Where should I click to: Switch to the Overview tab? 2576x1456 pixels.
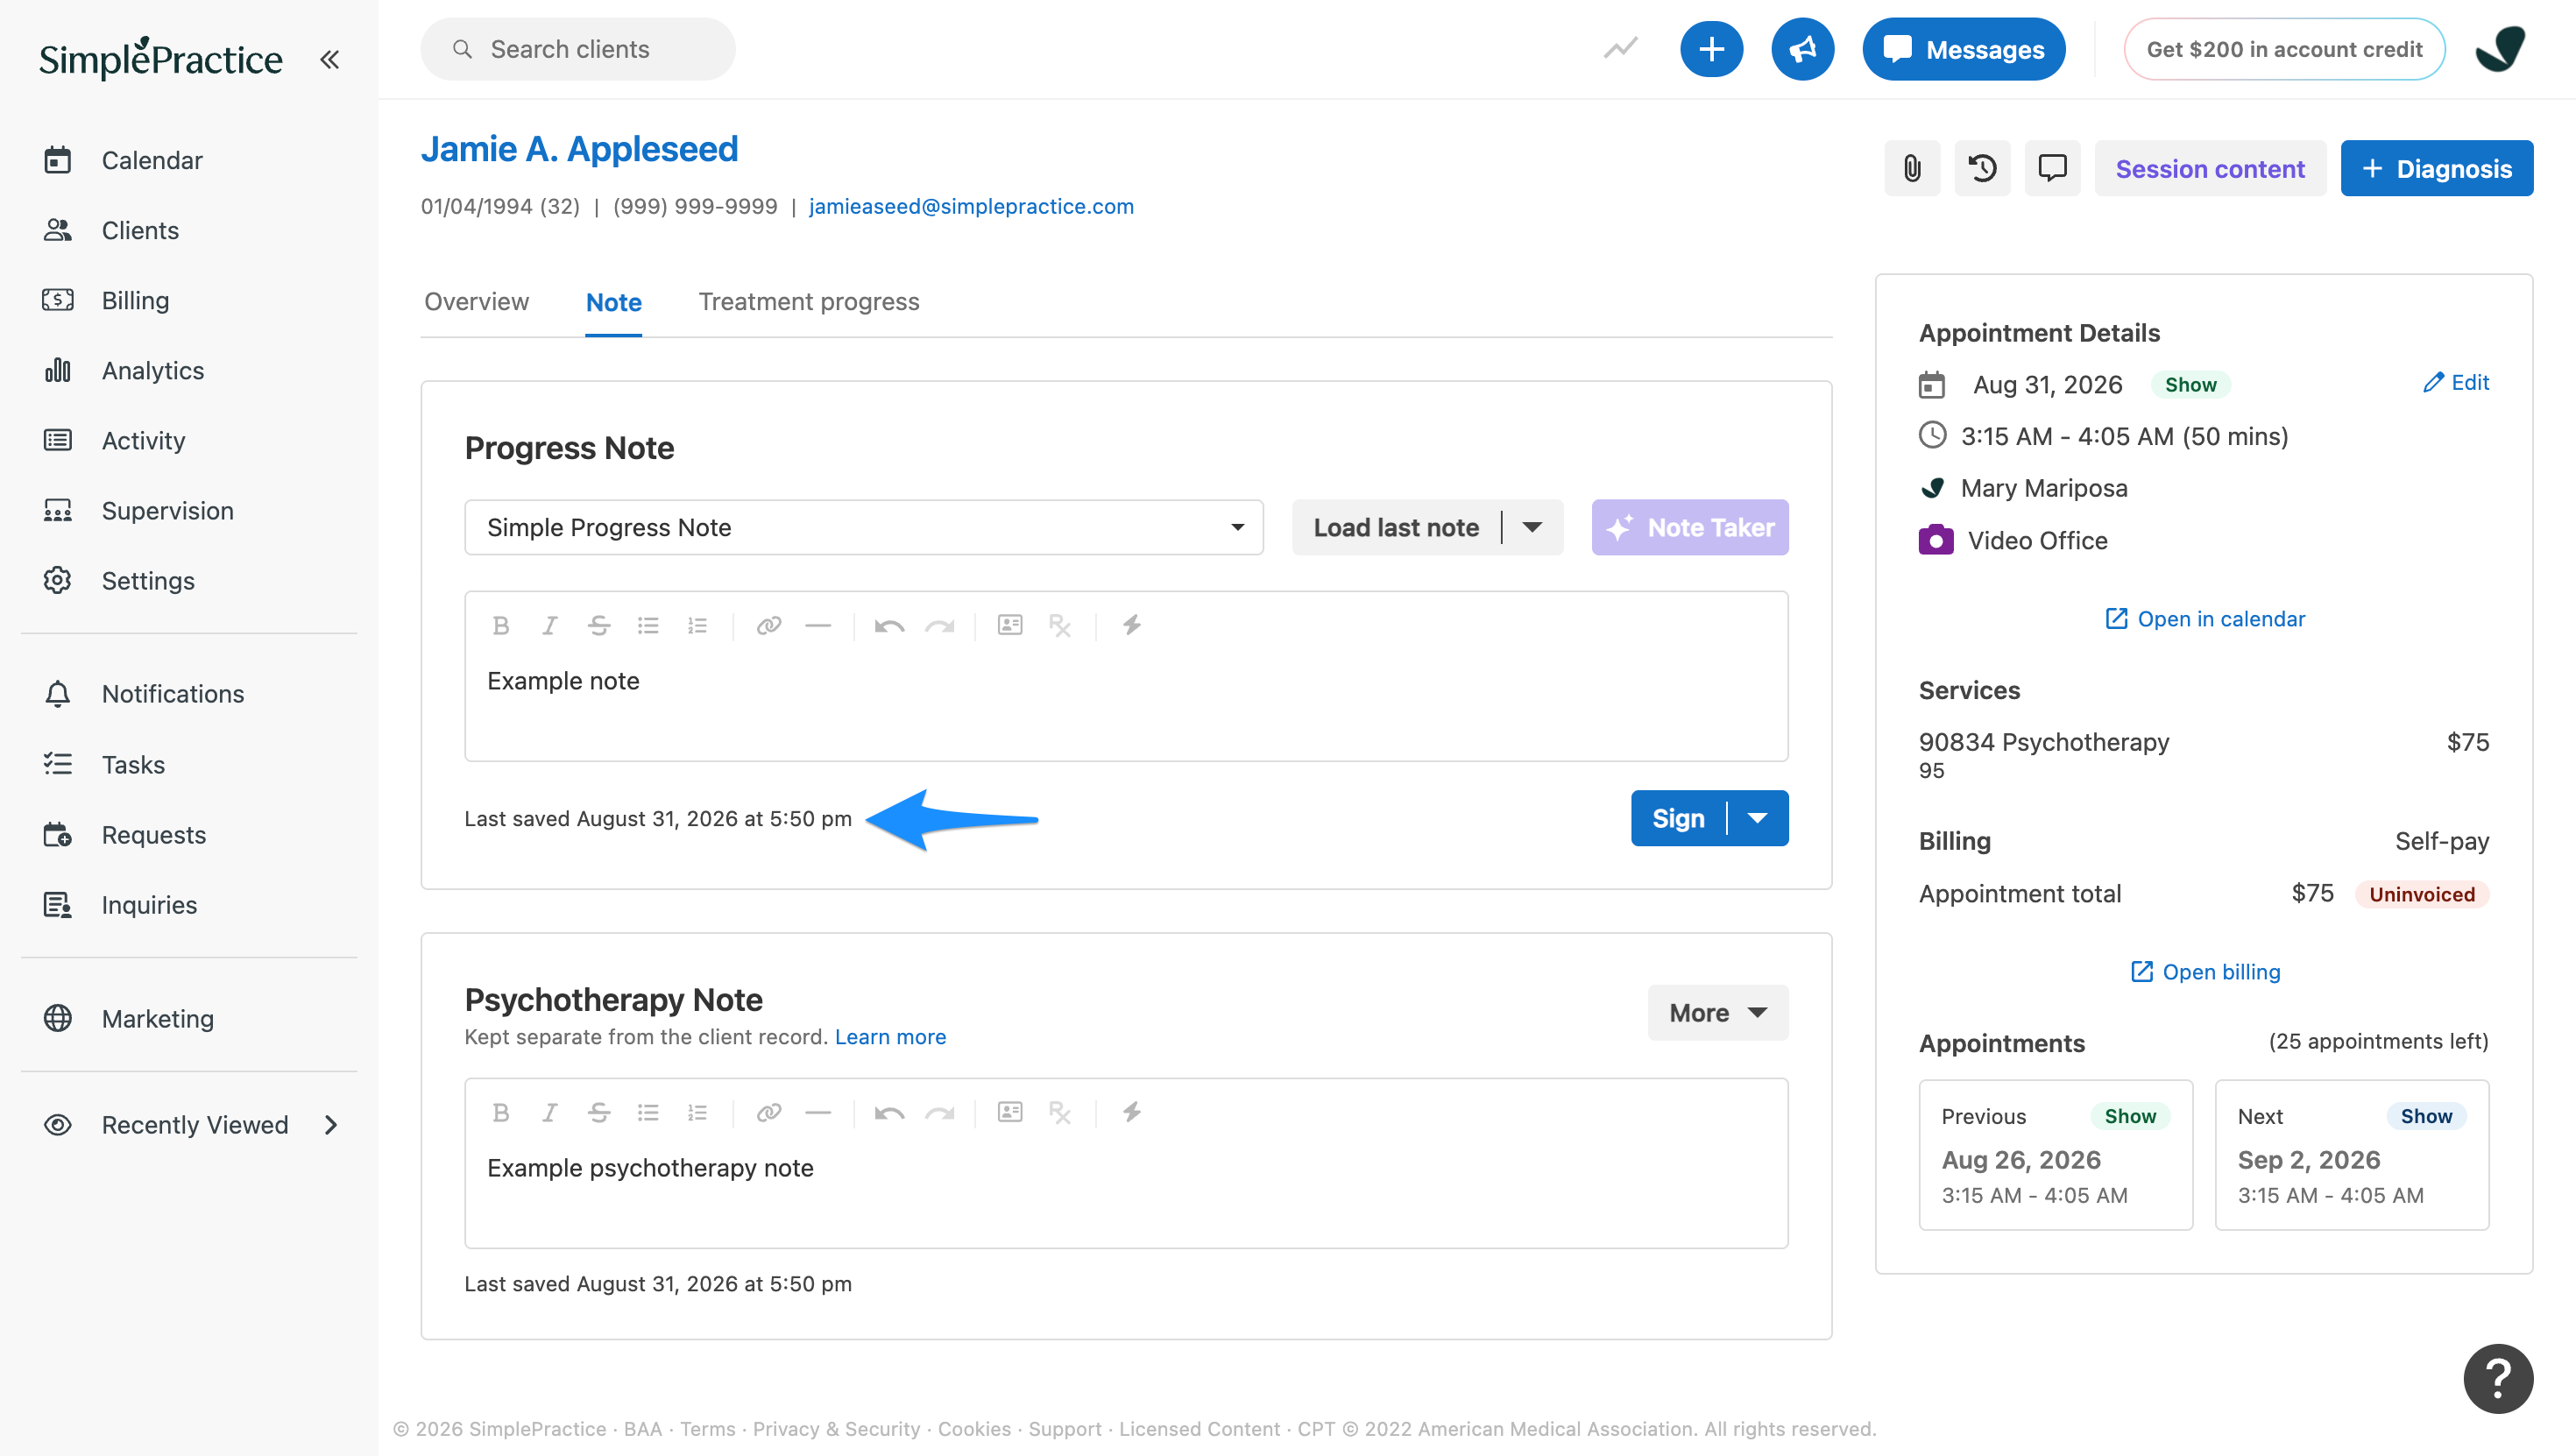click(476, 302)
